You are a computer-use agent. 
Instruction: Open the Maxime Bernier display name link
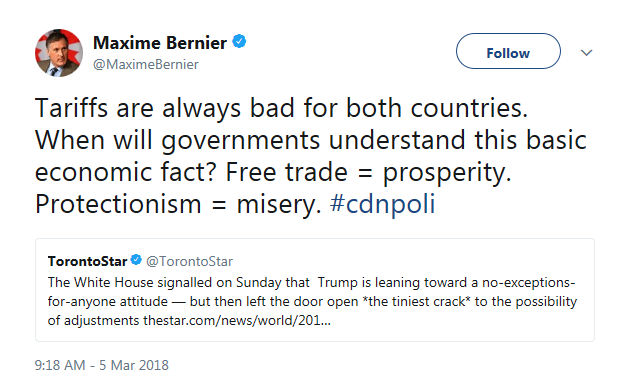pyautogui.click(x=160, y=43)
